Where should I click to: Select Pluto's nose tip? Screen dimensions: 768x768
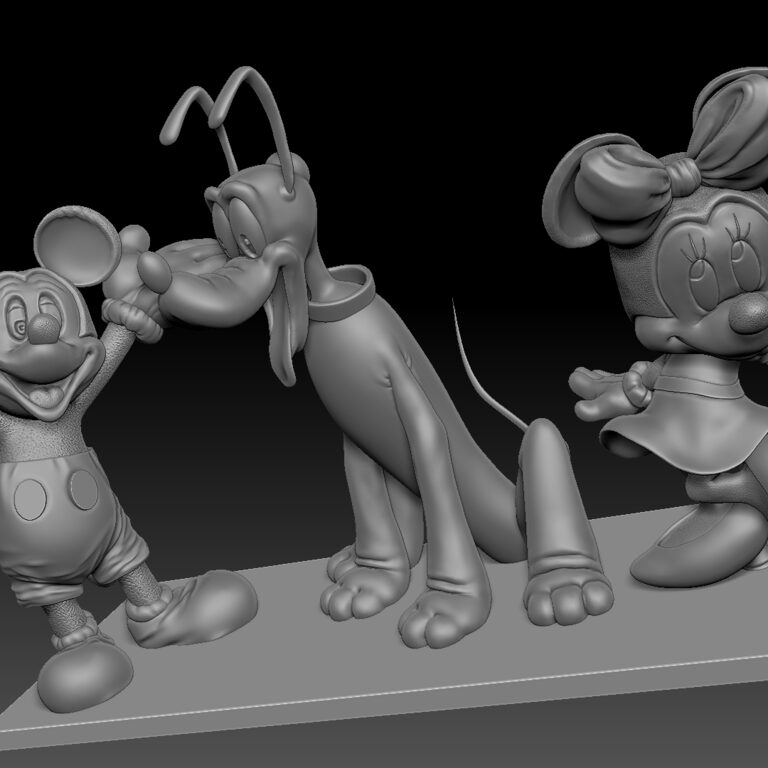[x=154, y=273]
